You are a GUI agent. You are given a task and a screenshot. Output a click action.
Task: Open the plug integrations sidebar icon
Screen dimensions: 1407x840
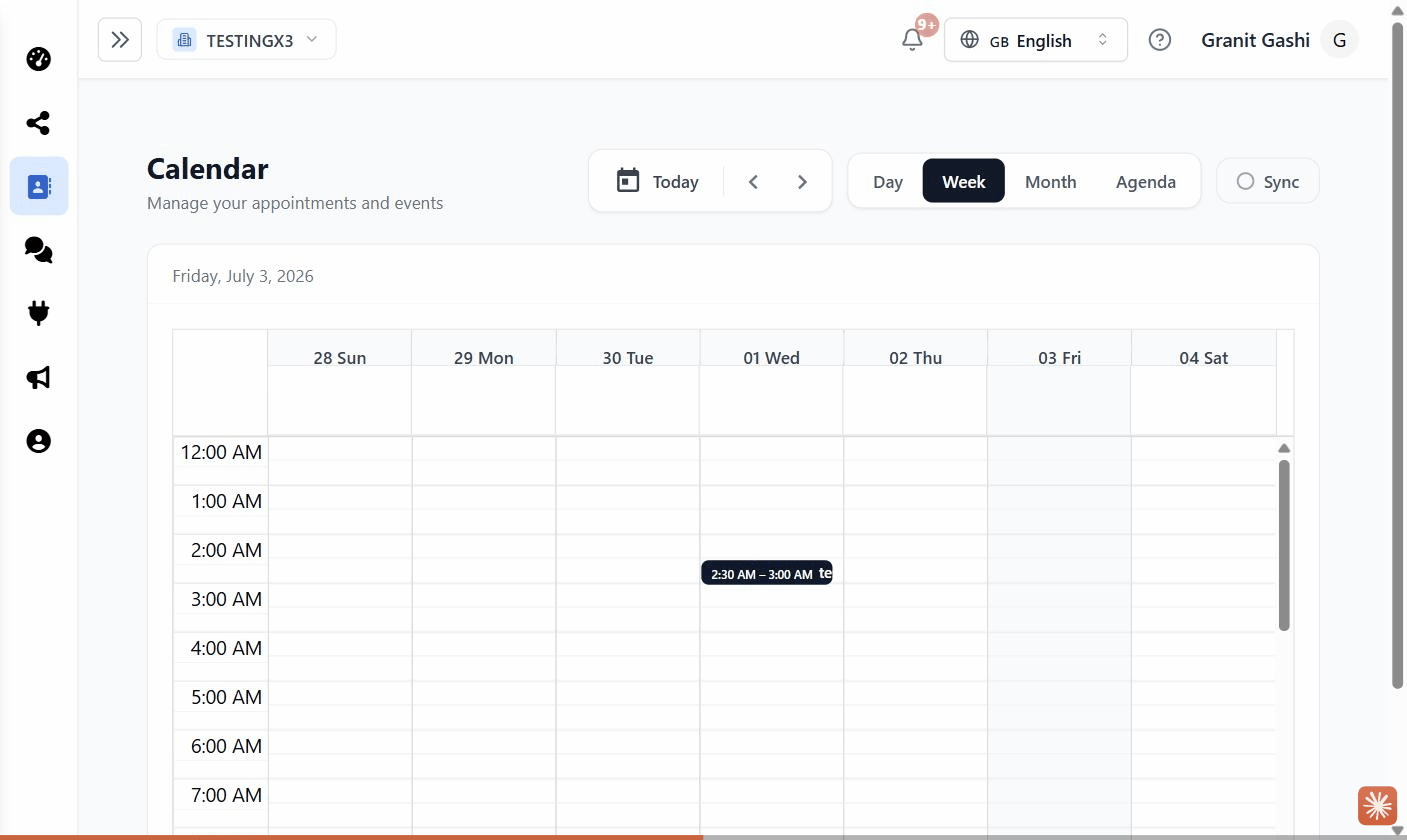[x=38, y=314]
